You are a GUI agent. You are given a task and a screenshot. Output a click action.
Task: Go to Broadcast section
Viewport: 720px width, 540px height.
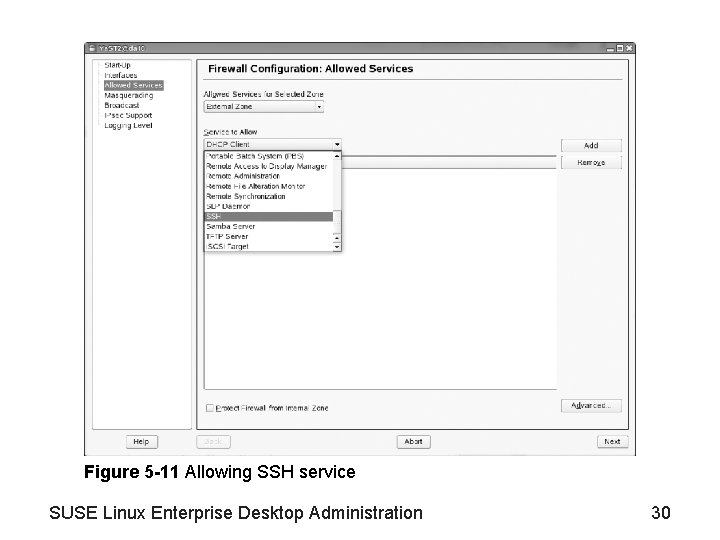(x=122, y=106)
